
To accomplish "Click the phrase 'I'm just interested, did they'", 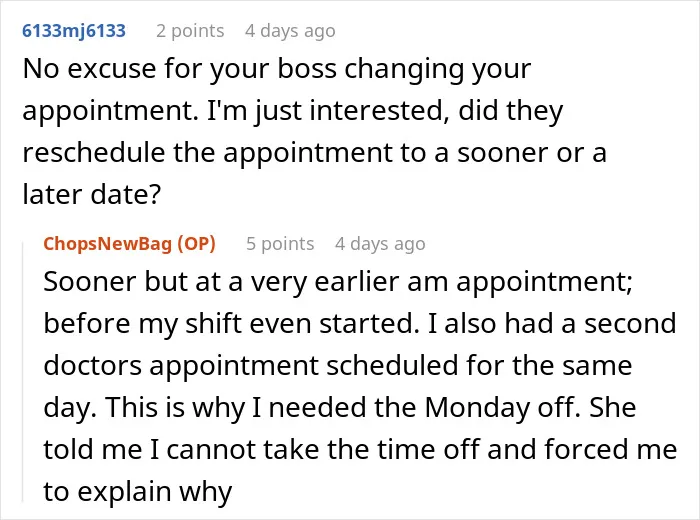I will [385, 111].
